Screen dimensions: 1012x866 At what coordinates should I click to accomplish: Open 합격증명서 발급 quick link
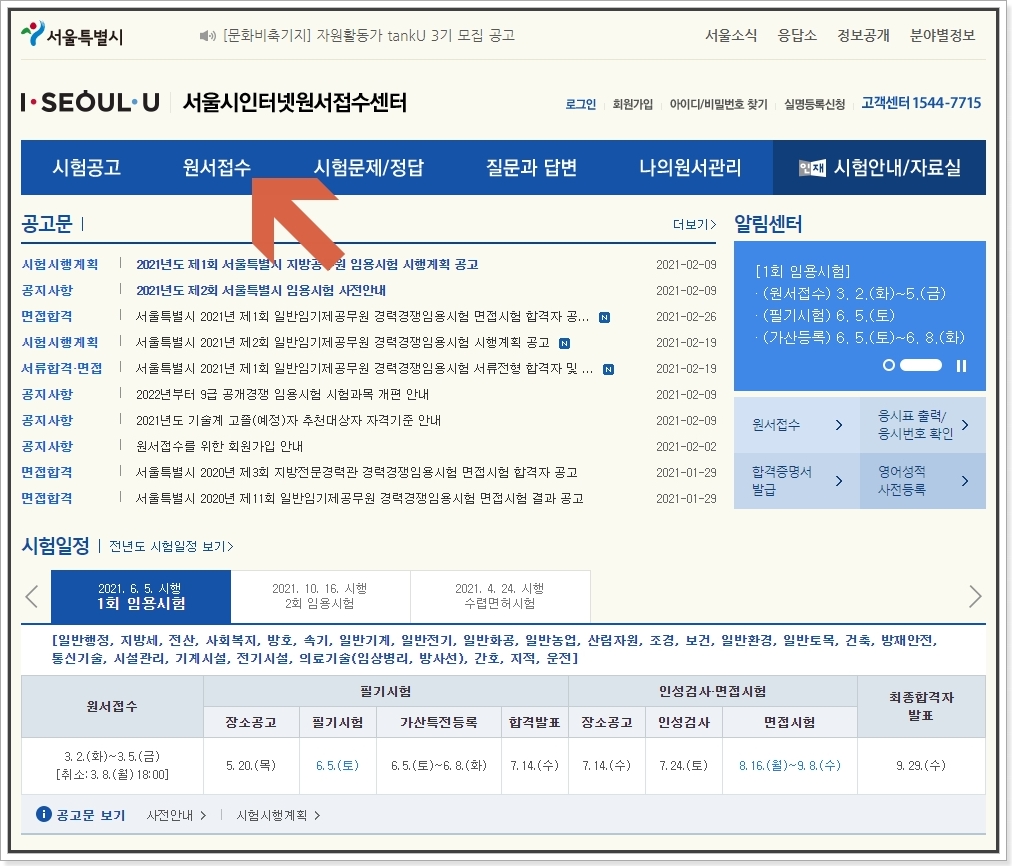pyautogui.click(x=797, y=481)
